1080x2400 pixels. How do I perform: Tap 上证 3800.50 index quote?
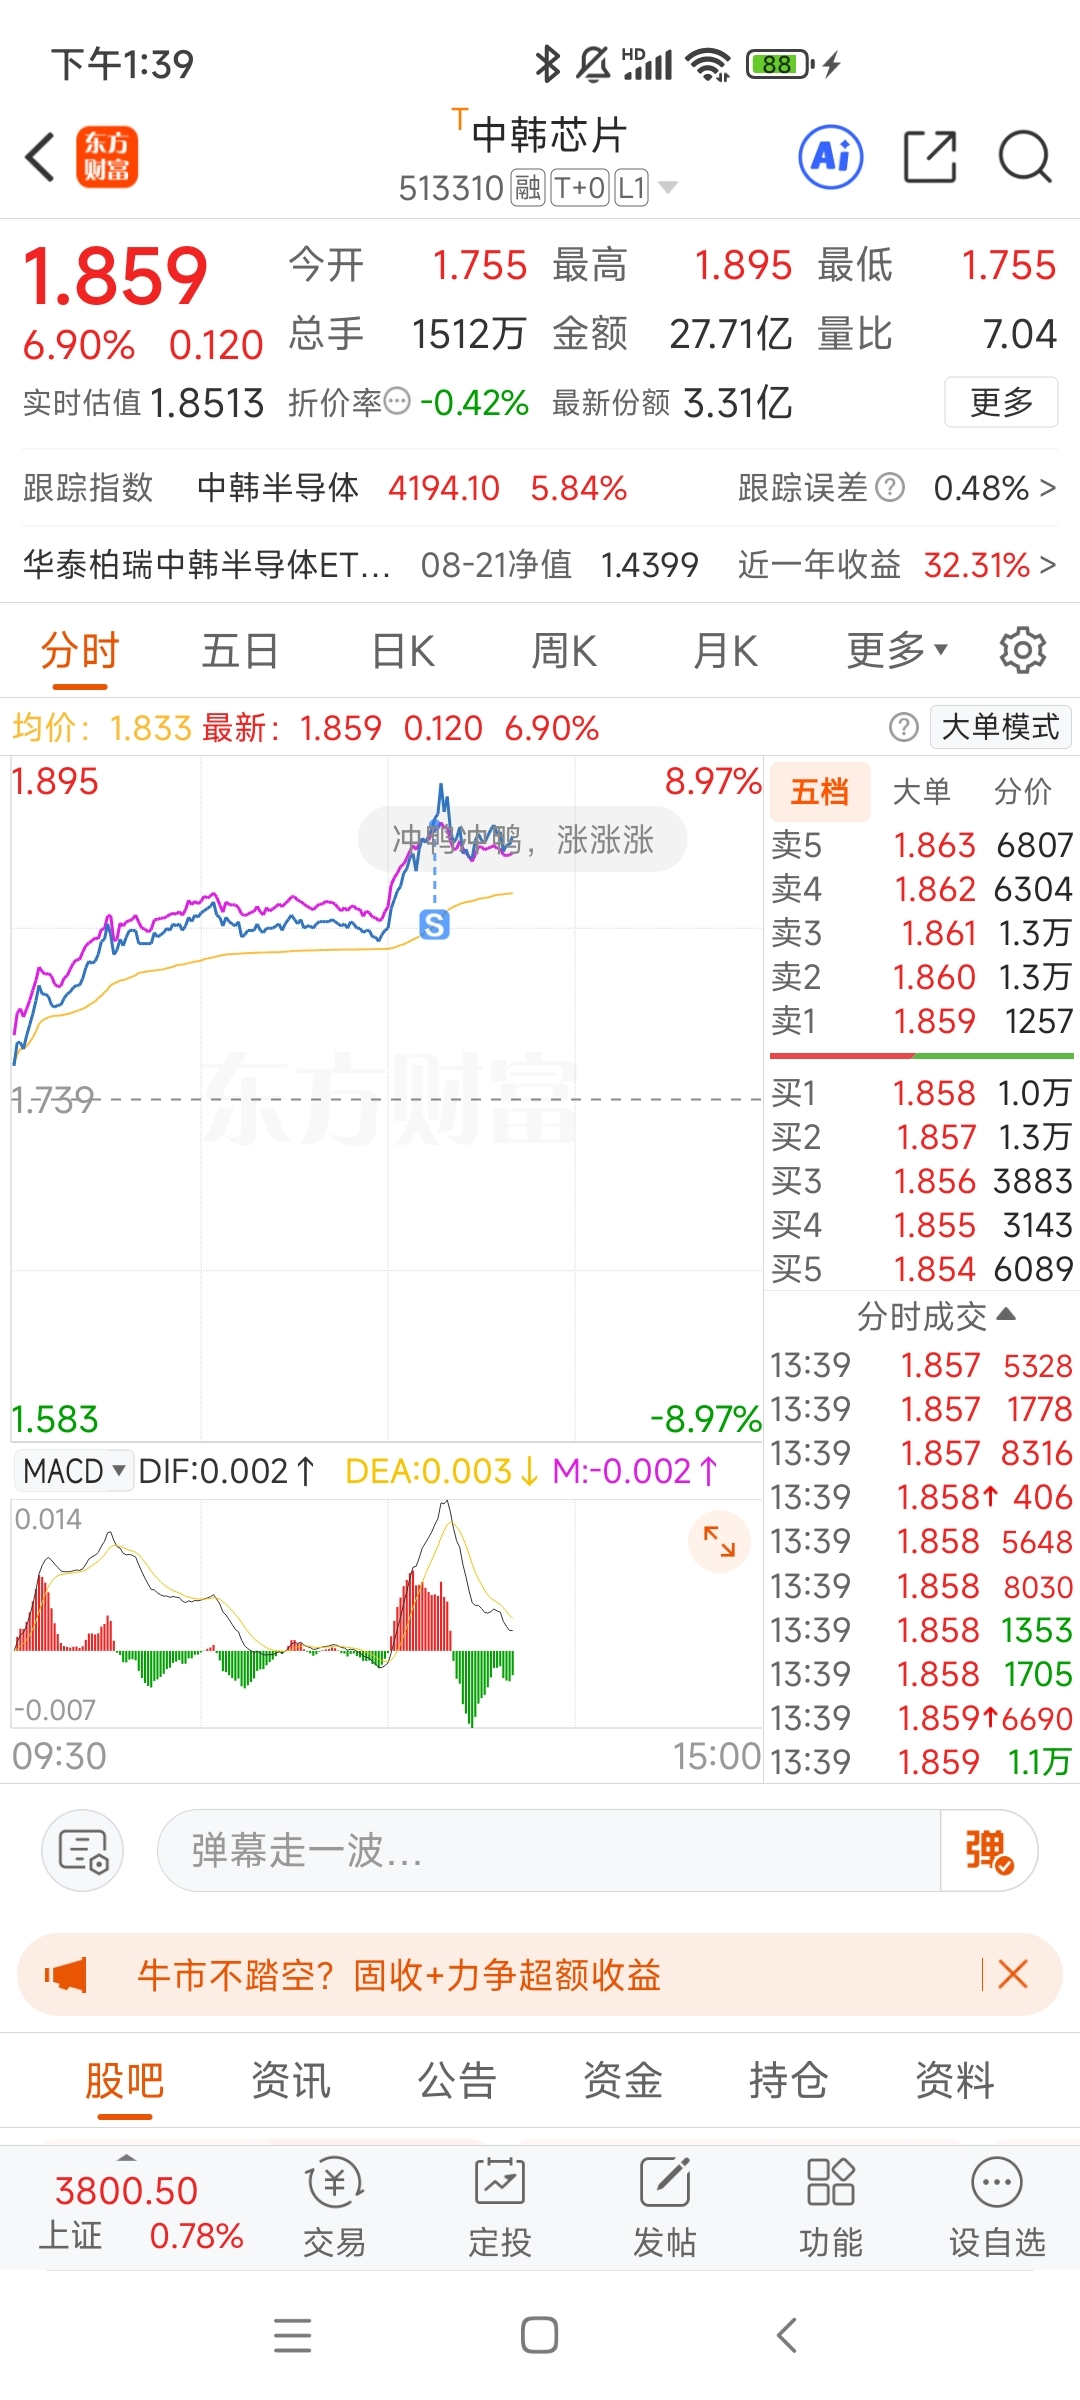coord(140,2211)
